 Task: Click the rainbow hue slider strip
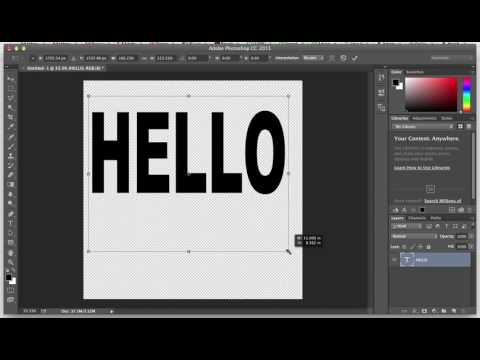point(467,95)
